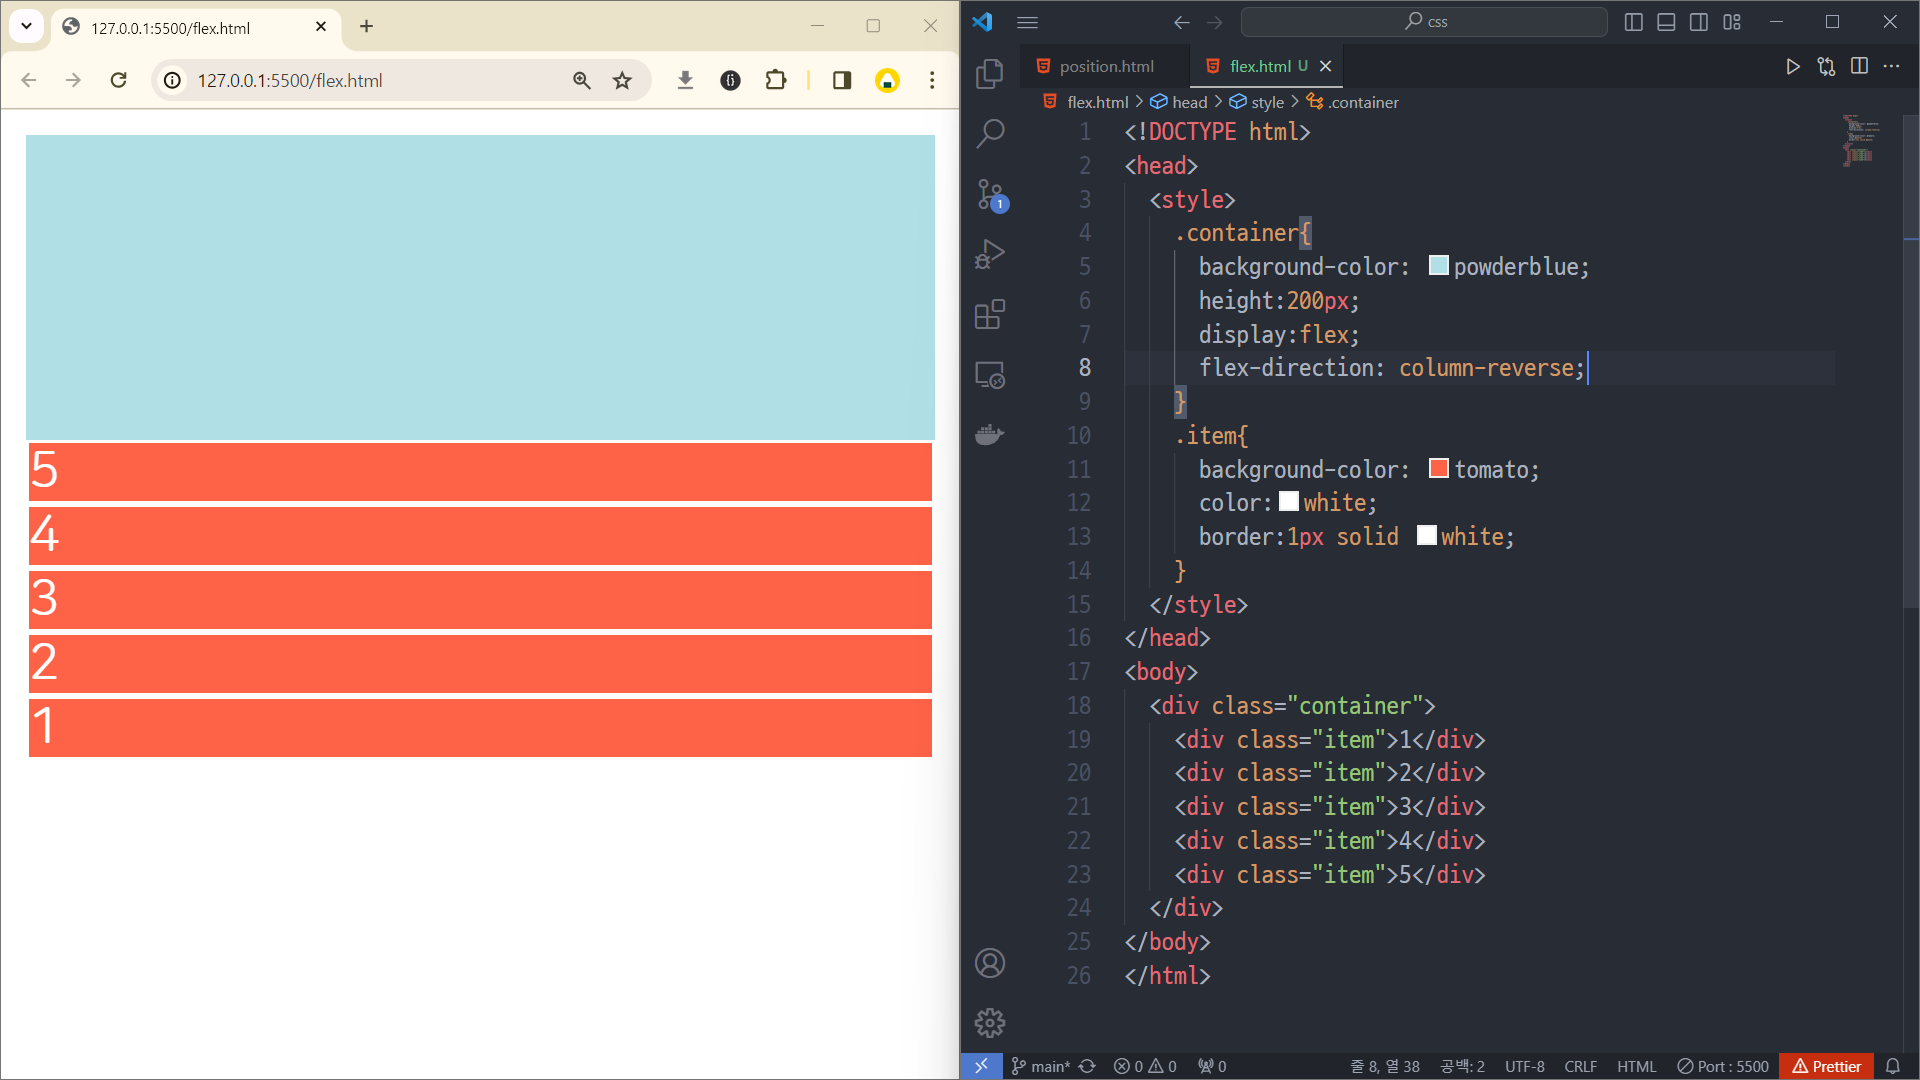Click the powderblue color swatch
Viewport: 1920px width, 1080px height.
point(1438,266)
